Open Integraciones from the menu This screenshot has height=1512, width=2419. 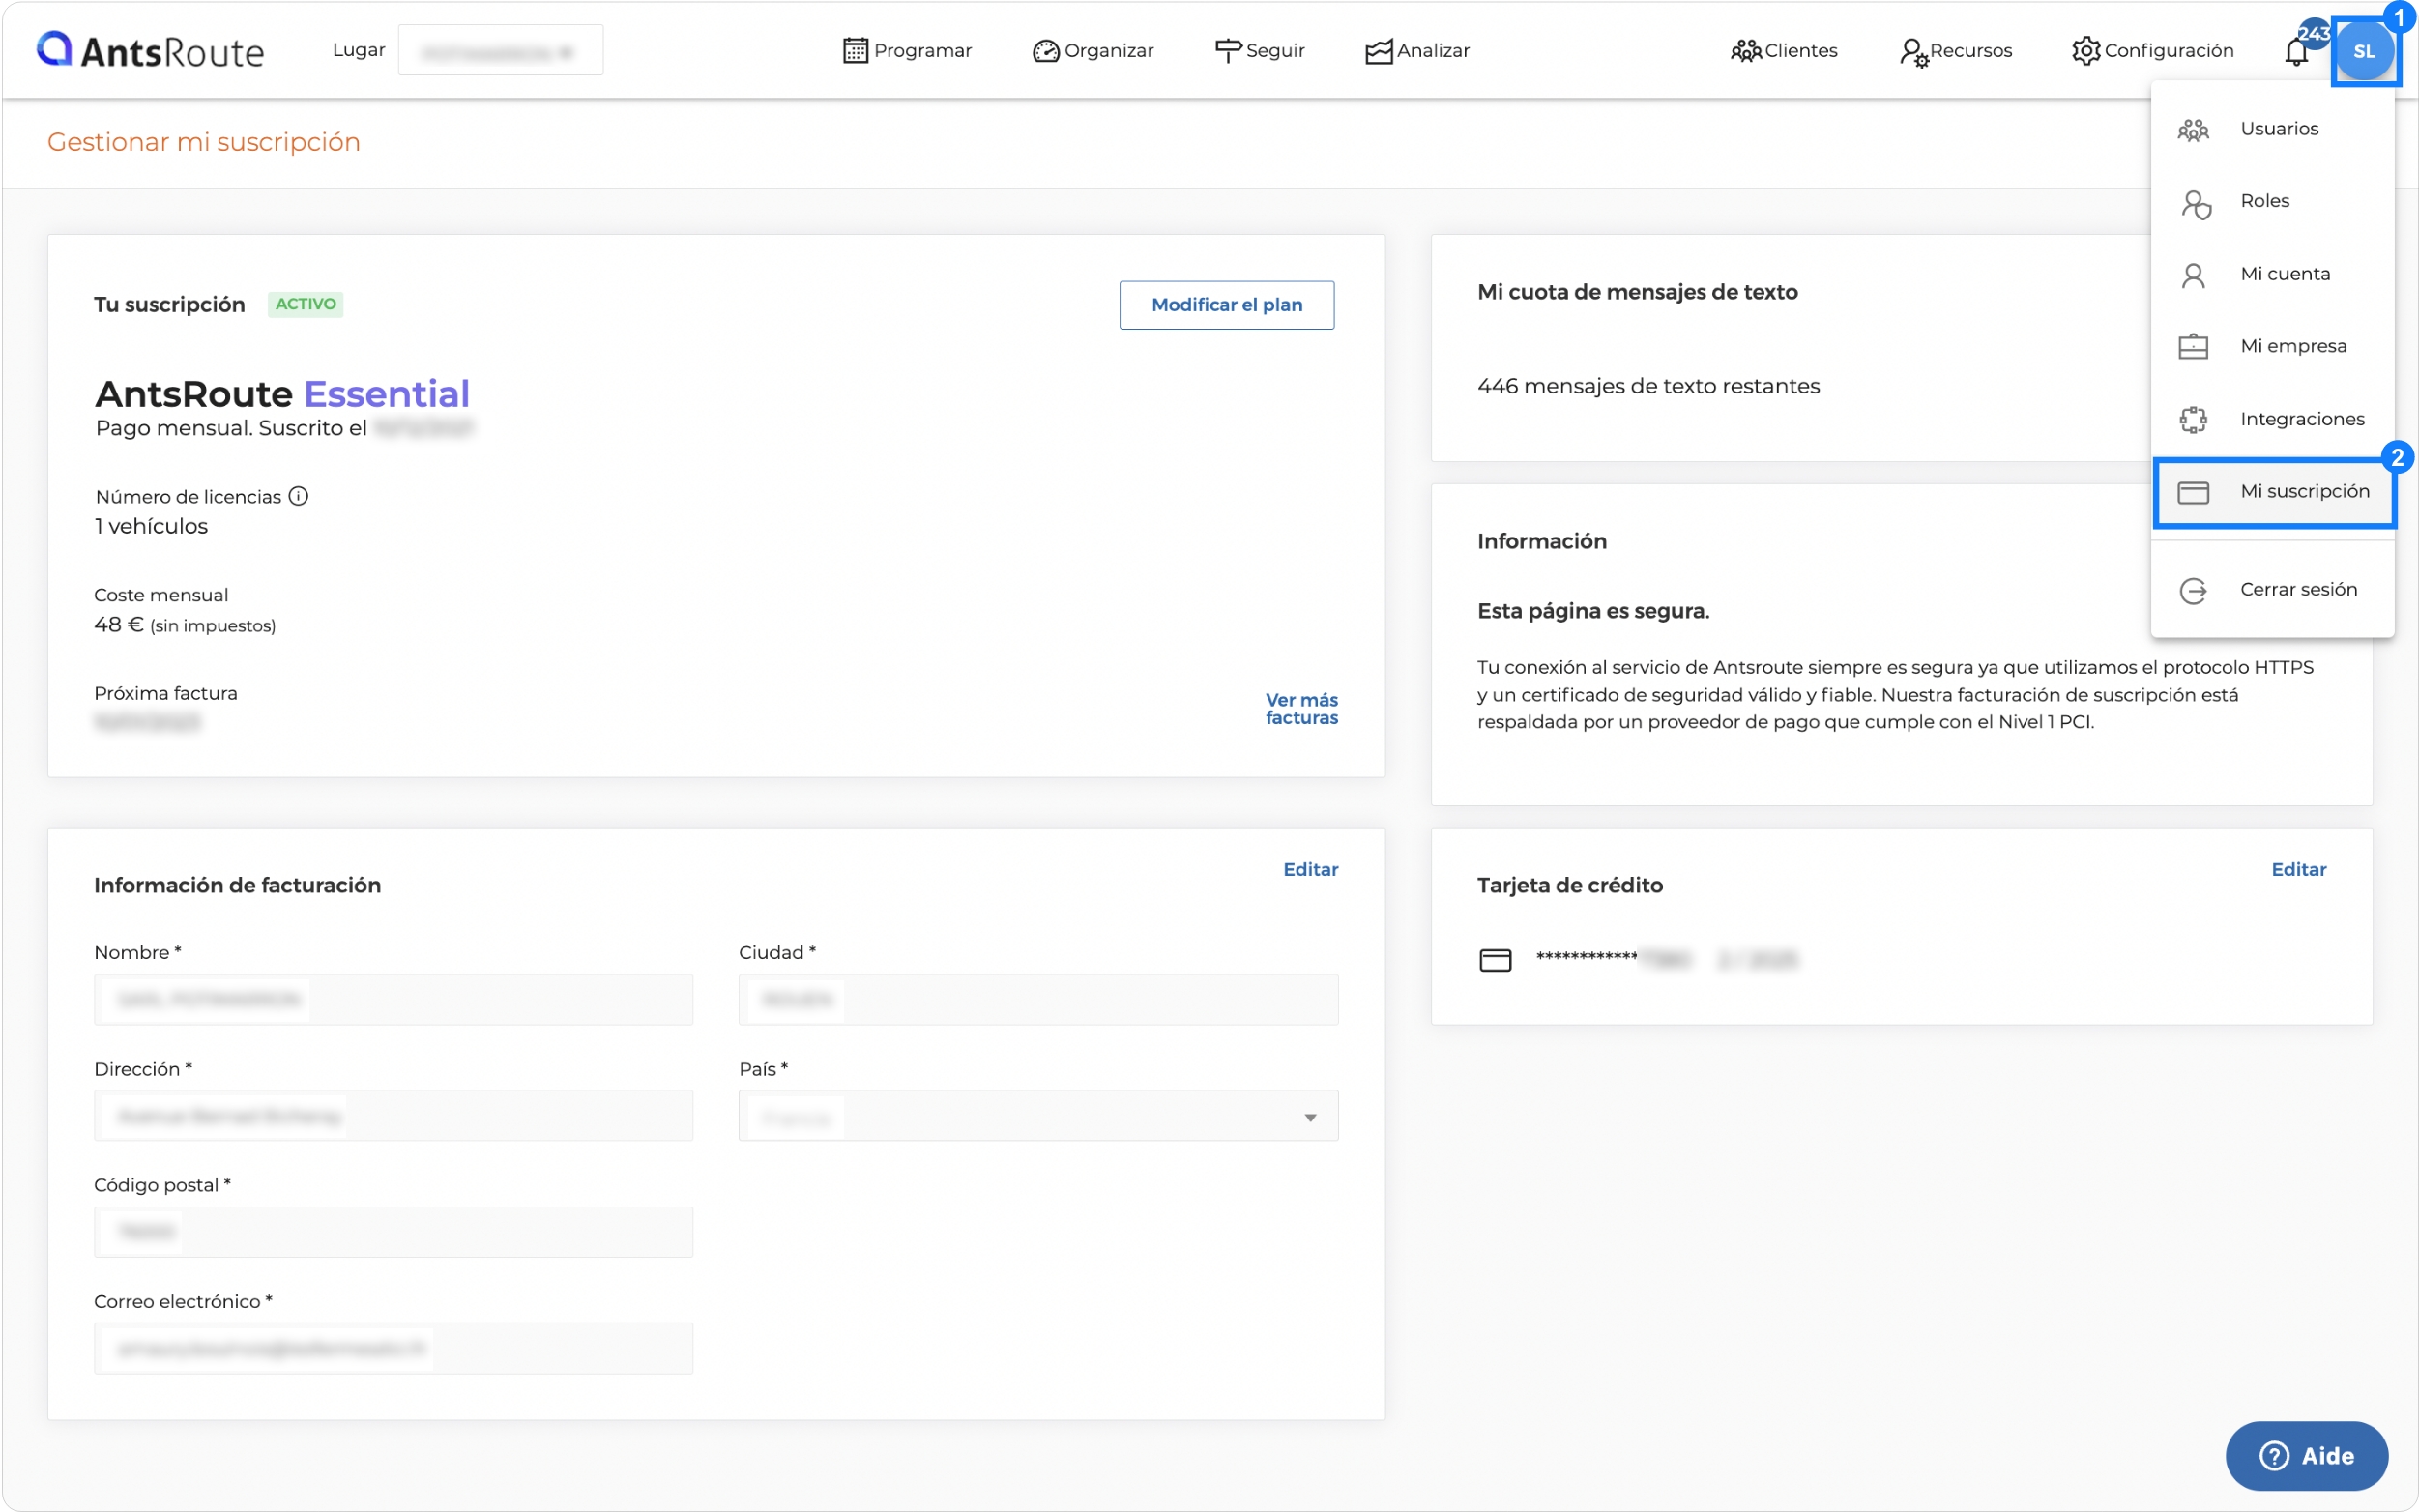tap(2272, 419)
